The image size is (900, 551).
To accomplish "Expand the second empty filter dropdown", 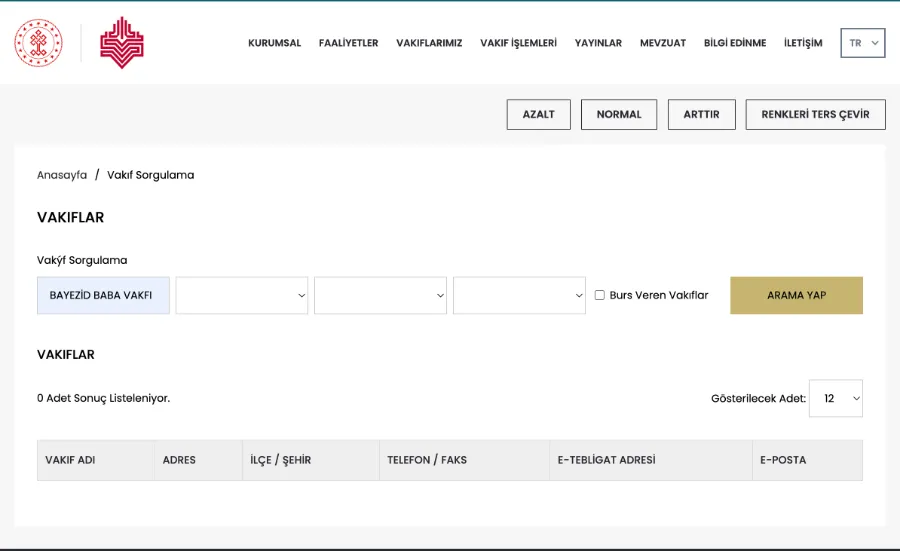I will pyautogui.click(x=380, y=295).
